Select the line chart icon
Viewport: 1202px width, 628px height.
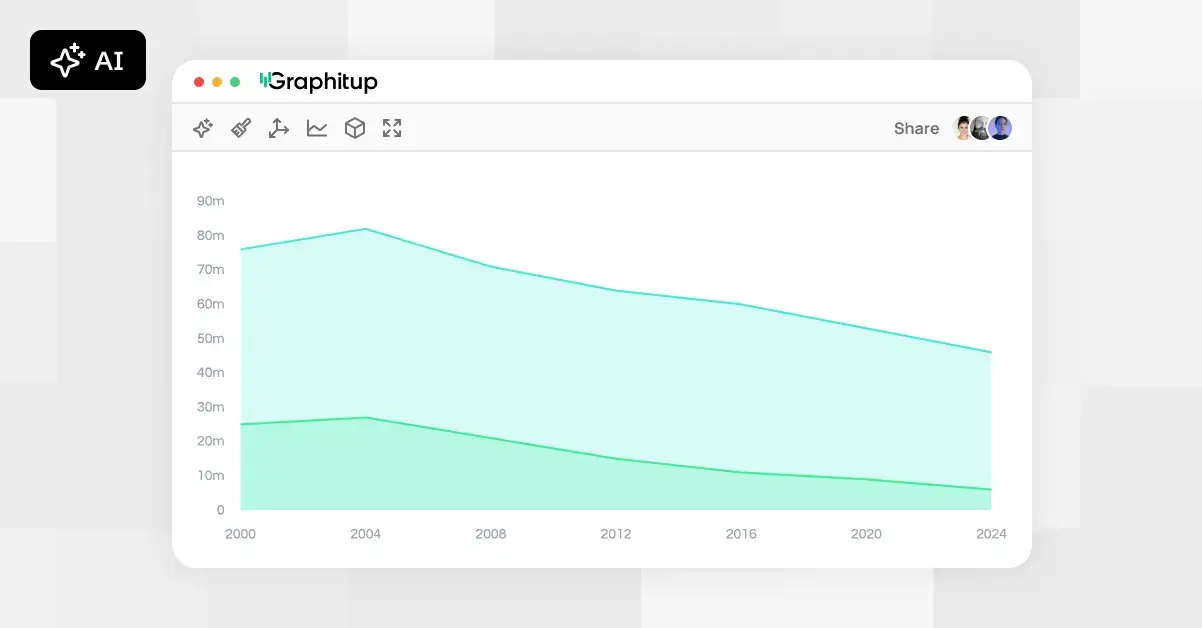[317, 128]
